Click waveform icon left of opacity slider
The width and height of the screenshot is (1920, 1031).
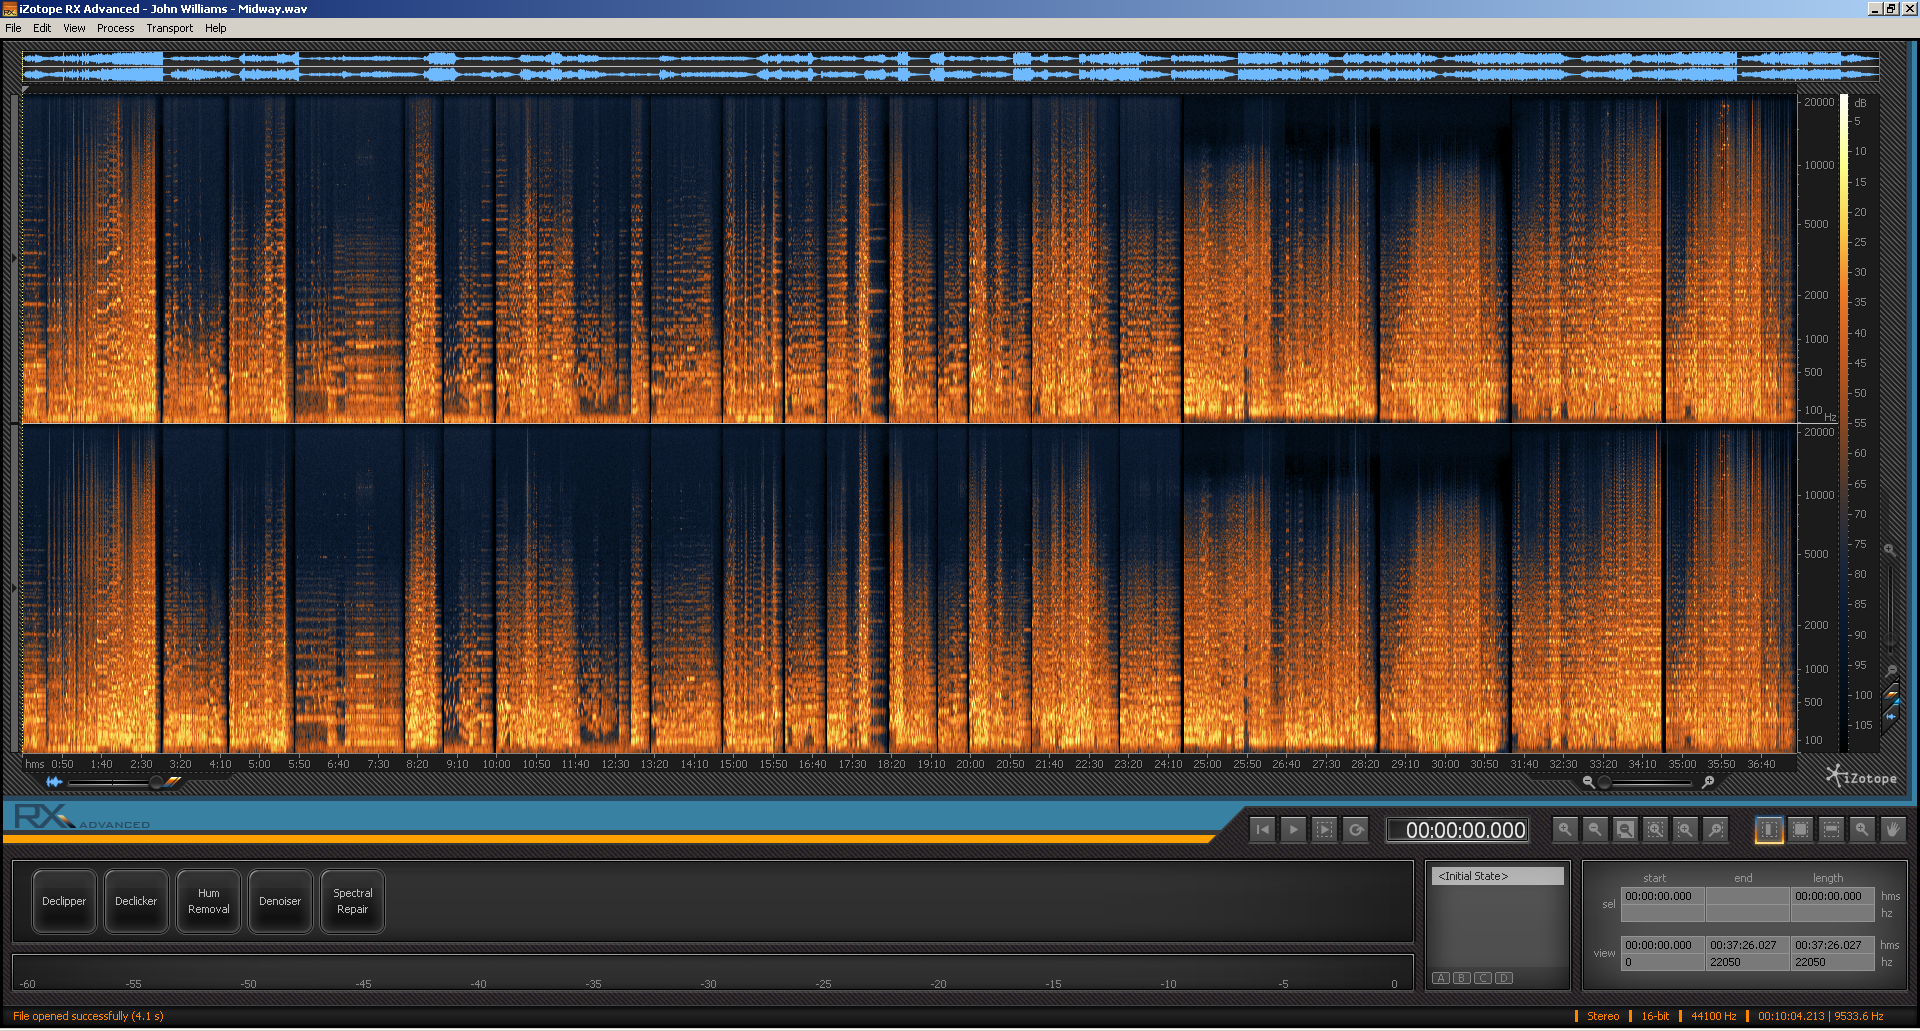[54, 782]
